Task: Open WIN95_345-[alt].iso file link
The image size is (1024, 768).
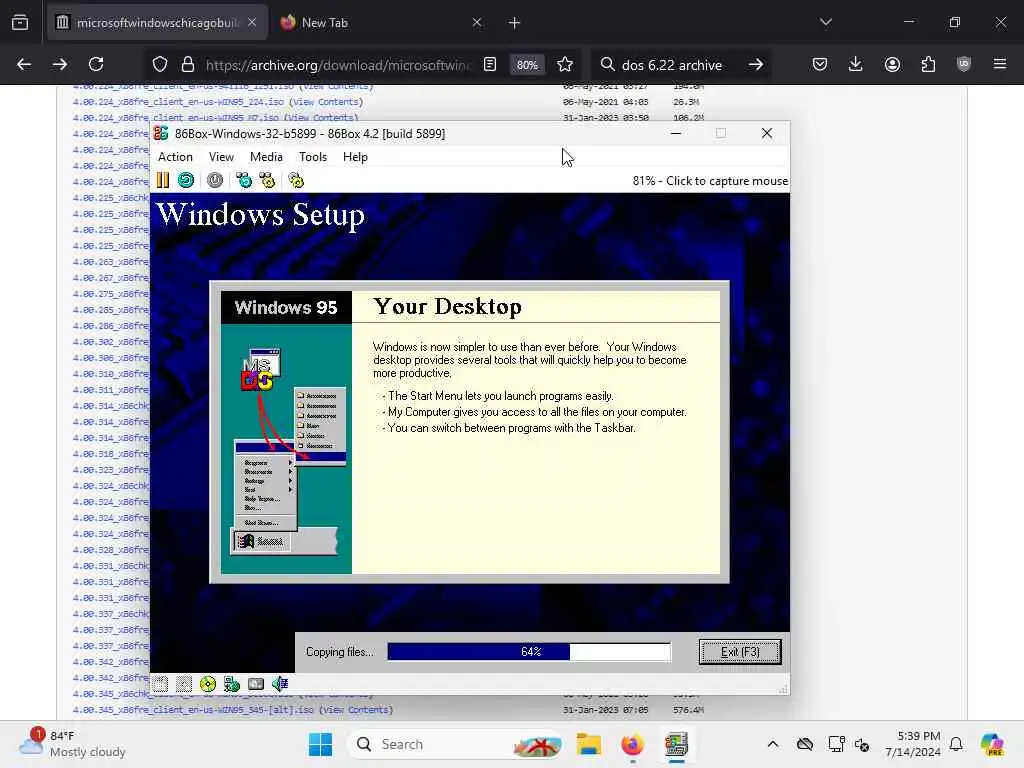Action: (x=193, y=710)
